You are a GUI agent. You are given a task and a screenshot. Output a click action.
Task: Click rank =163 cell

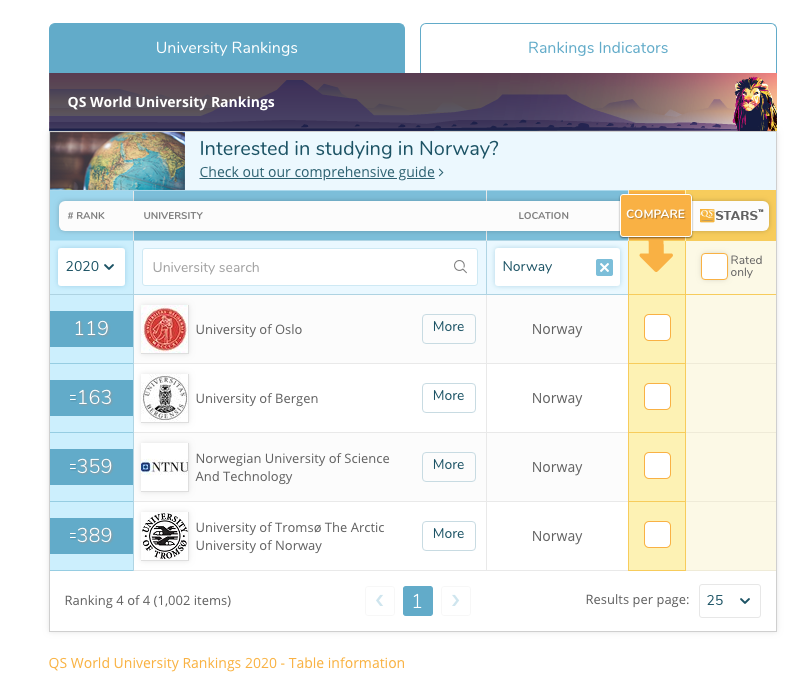point(92,398)
